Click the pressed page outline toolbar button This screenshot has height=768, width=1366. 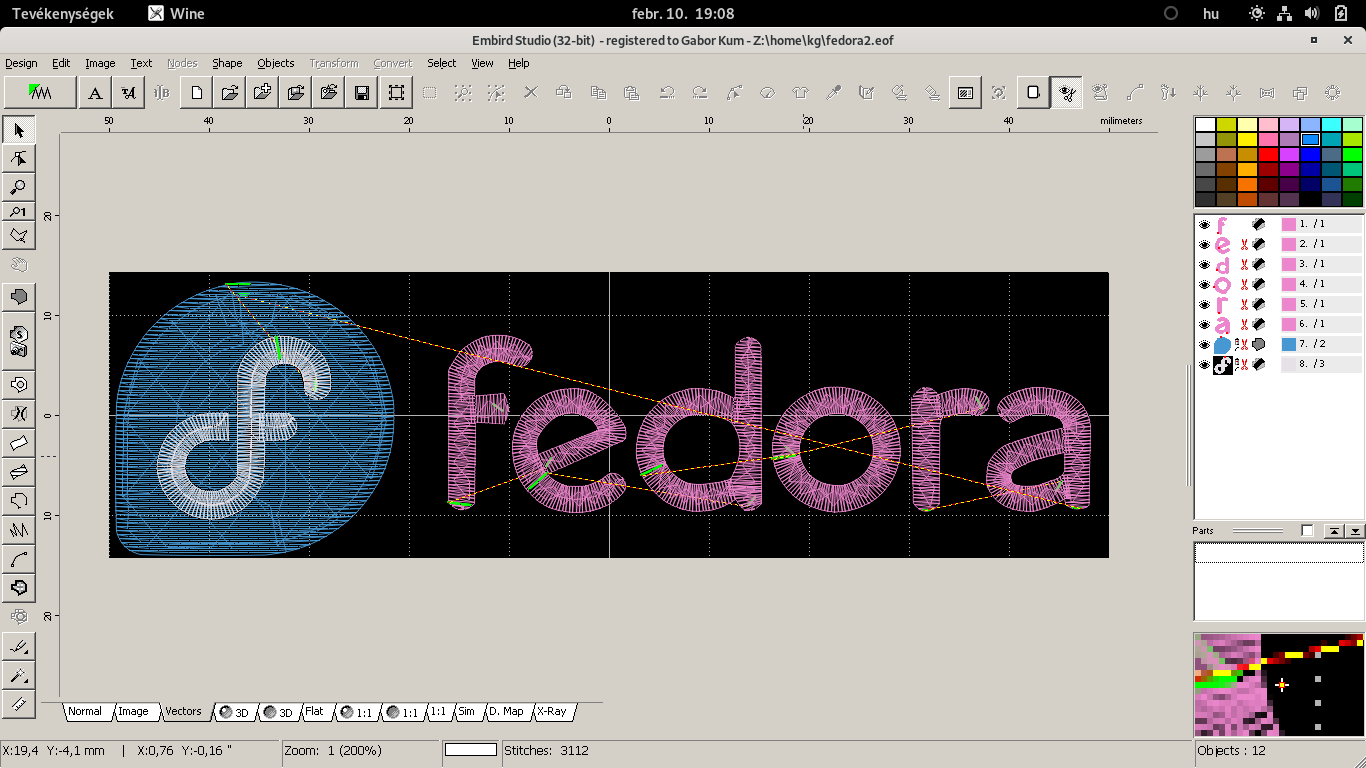[x=1033, y=93]
